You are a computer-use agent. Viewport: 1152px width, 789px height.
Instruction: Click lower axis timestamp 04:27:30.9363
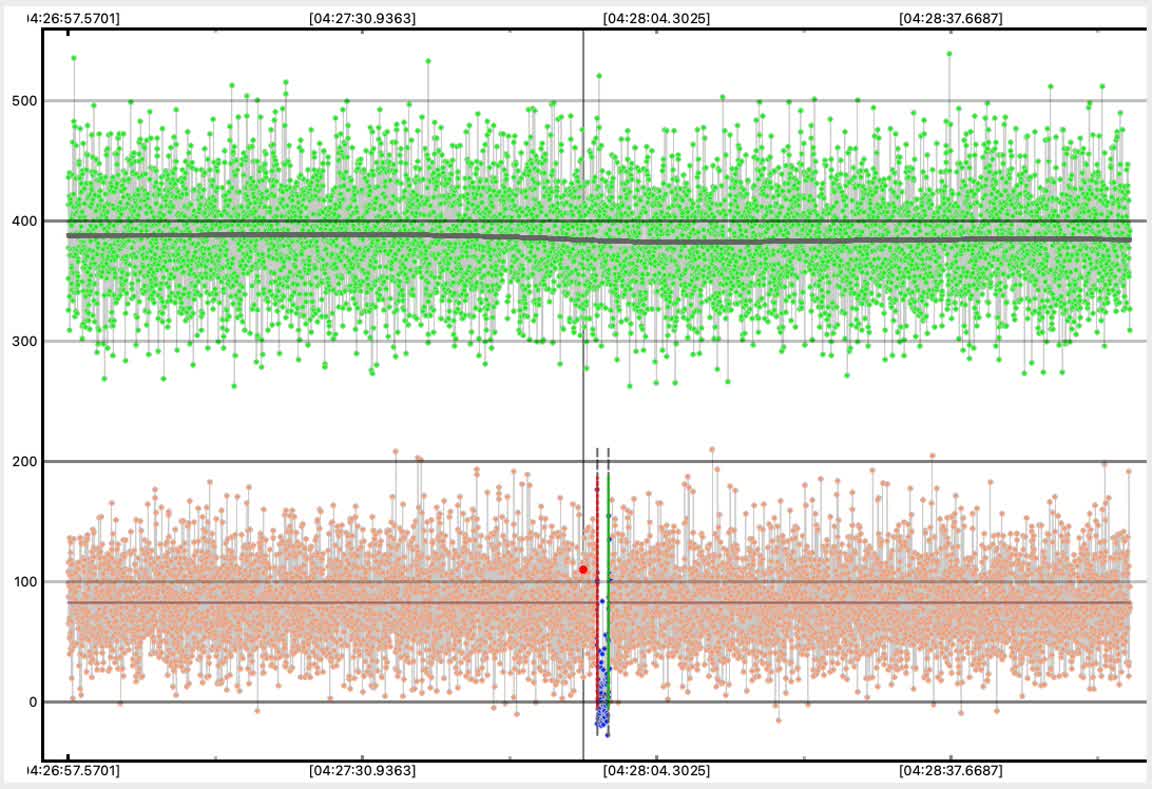pos(363,771)
